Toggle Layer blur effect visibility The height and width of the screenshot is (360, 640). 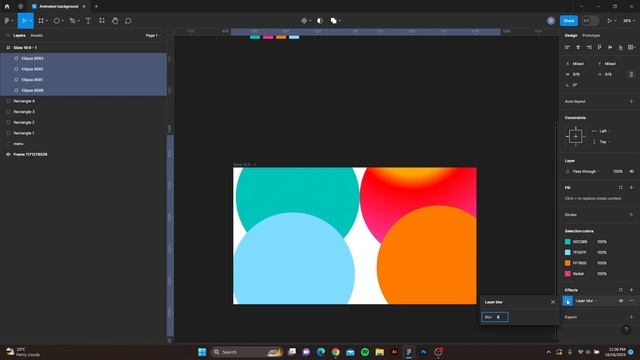621,301
